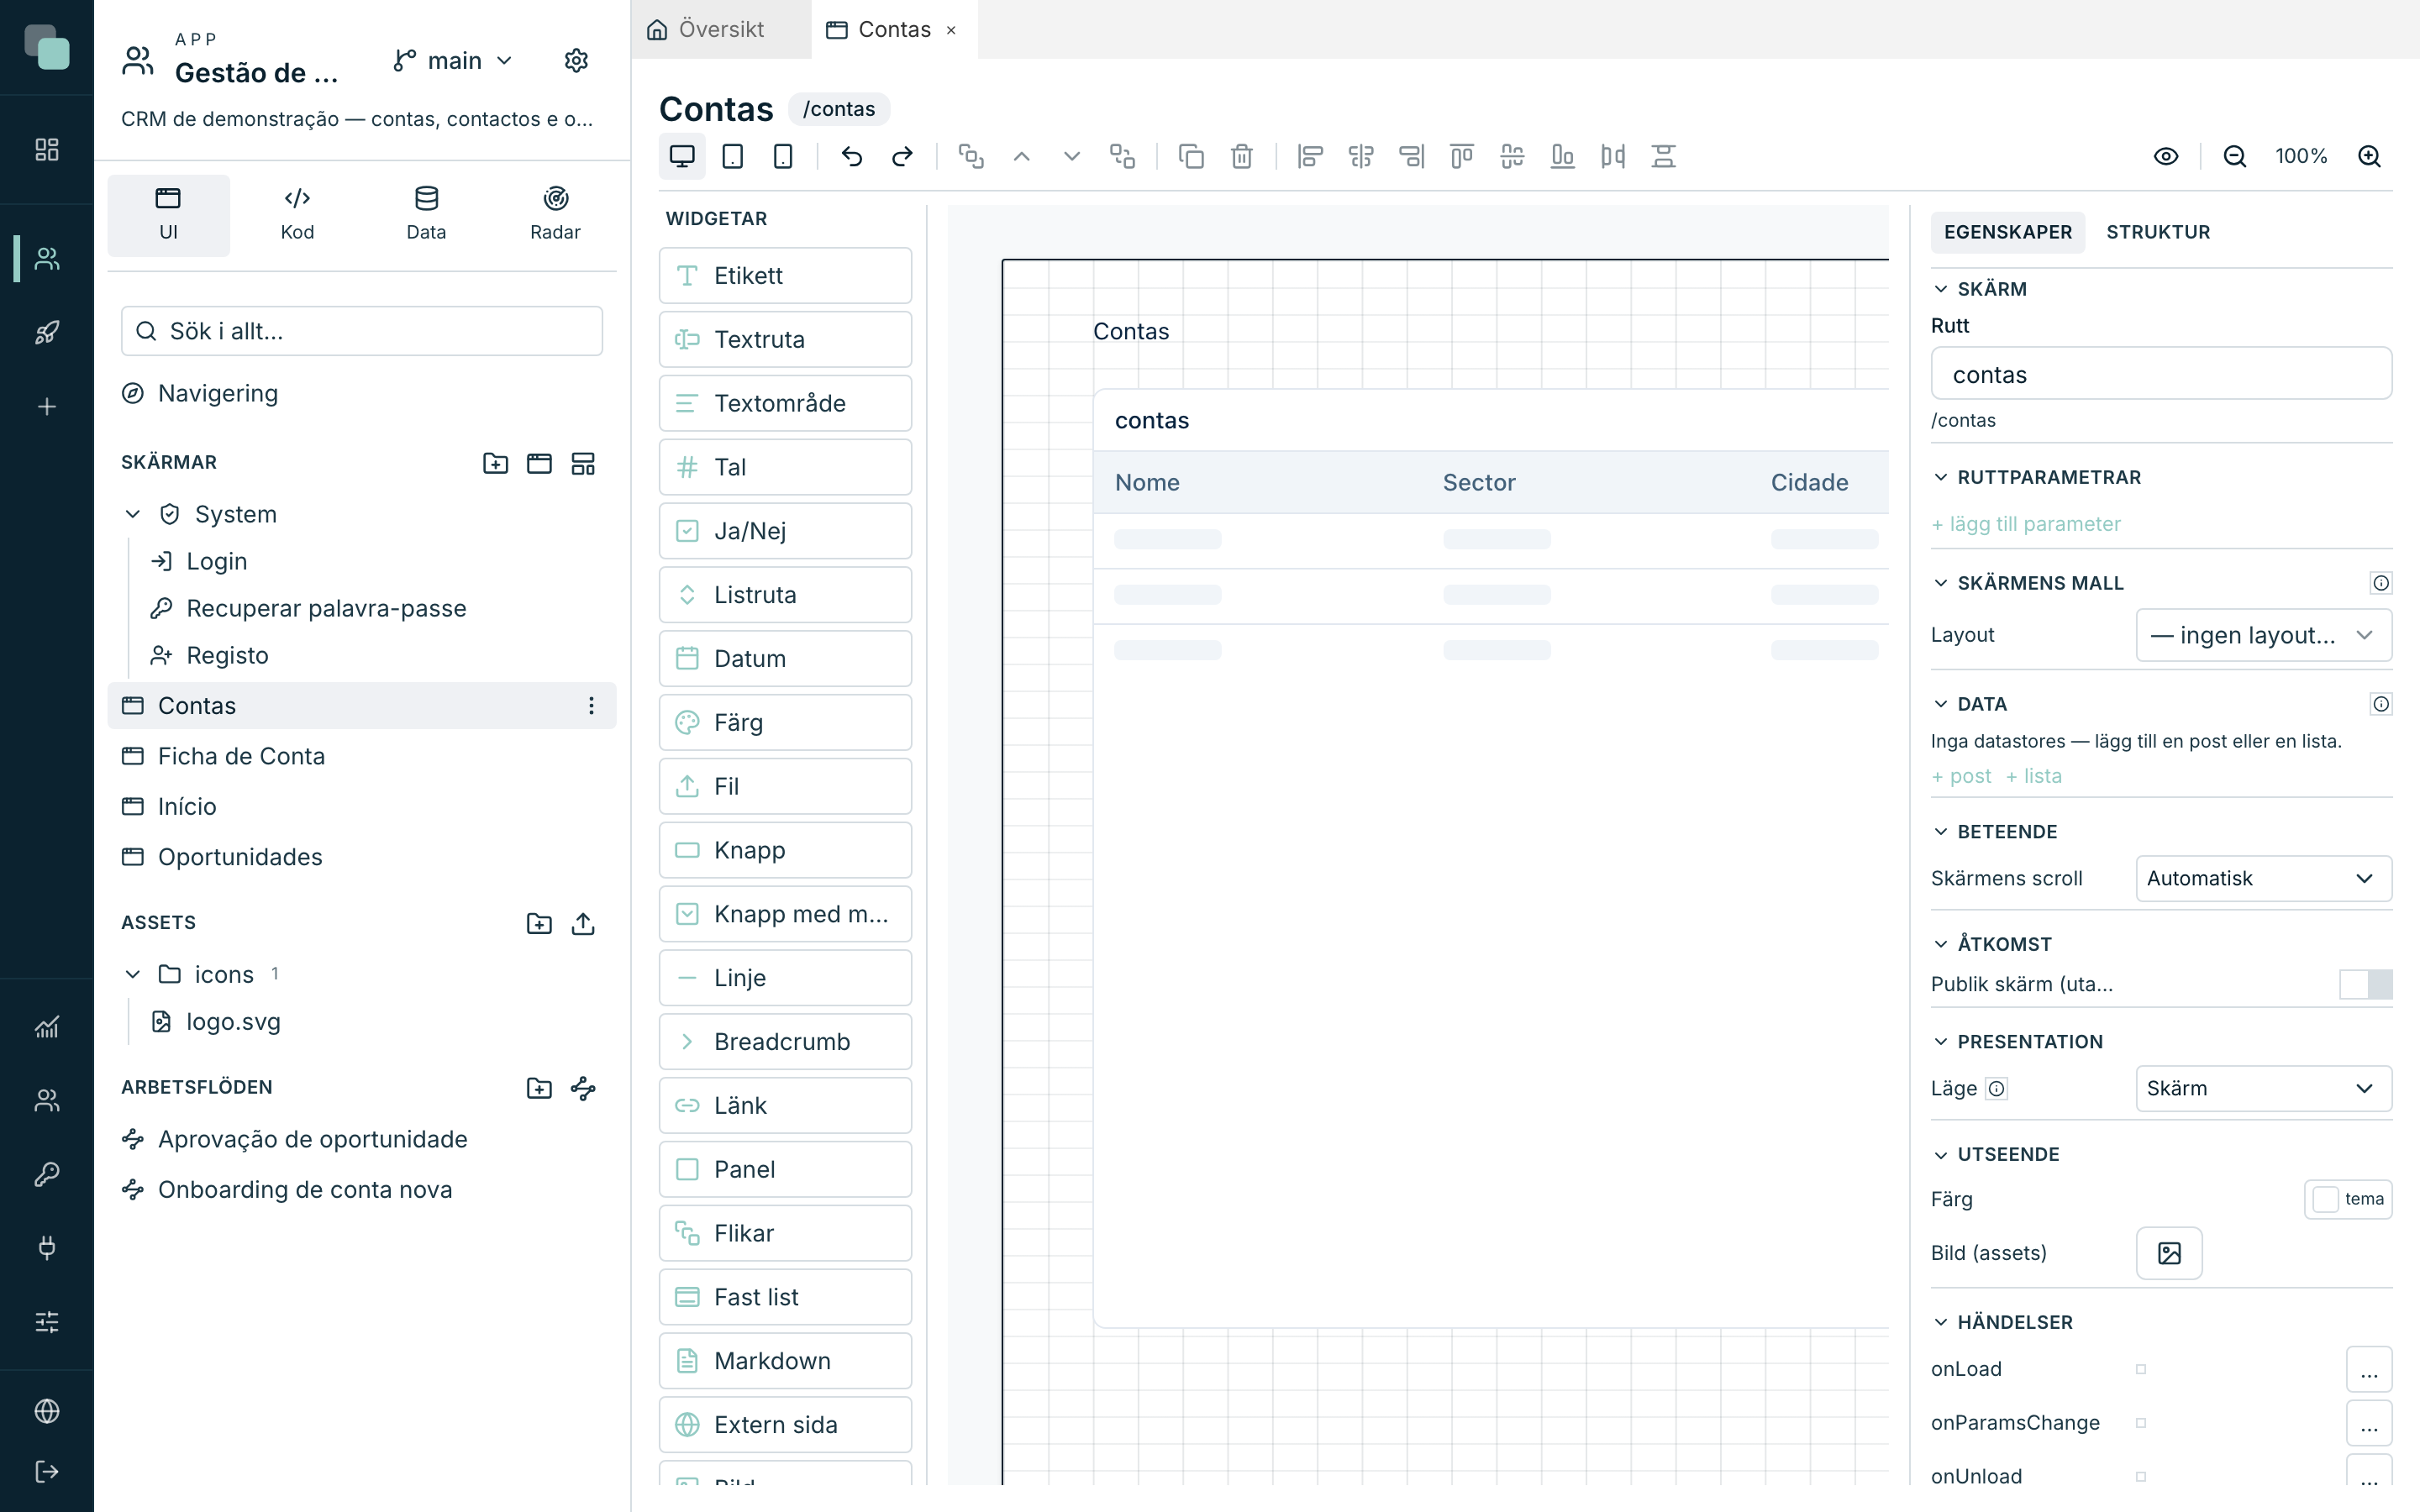
Task: Select the Knapp widget
Action: coord(785,850)
